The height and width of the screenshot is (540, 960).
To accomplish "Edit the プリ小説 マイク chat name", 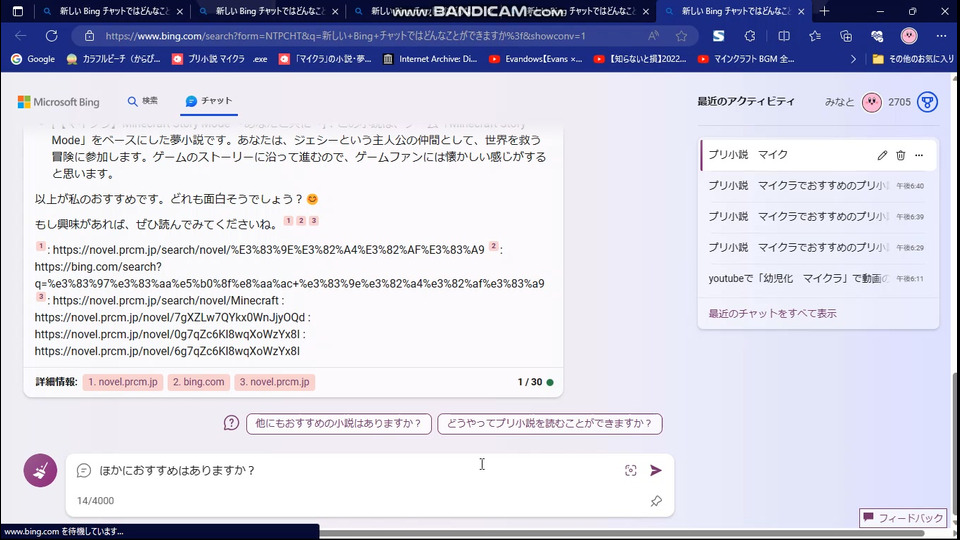I will [882, 156].
